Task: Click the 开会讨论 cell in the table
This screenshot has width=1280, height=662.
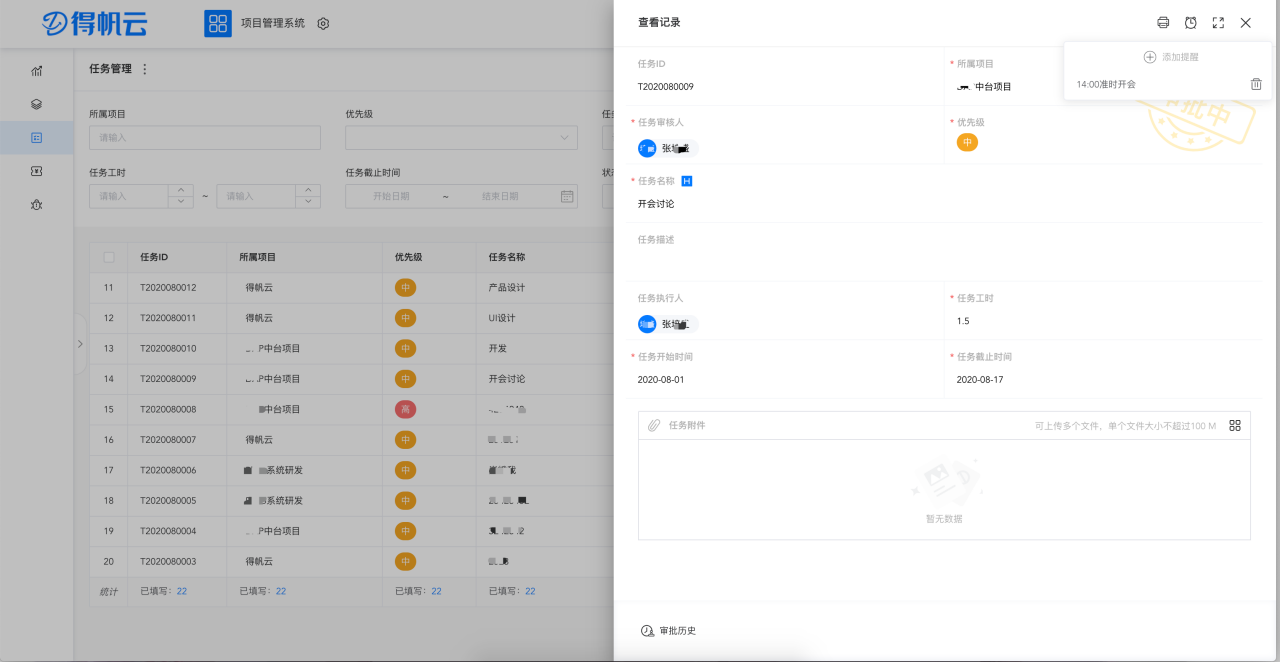Action: coord(507,379)
